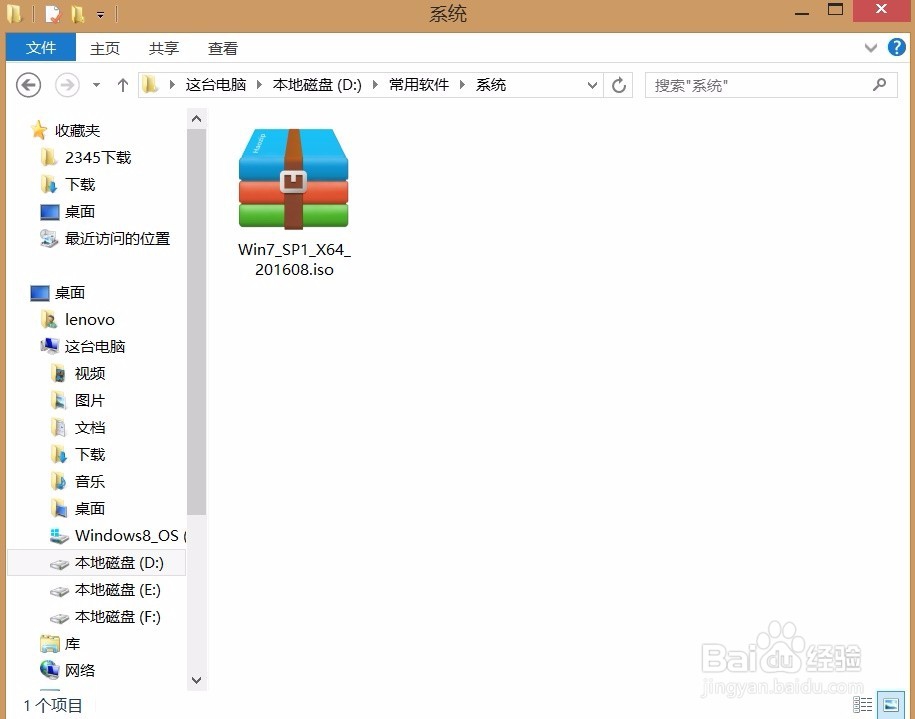
Task: Open 2345下载 folder in favorites
Action: [98, 158]
